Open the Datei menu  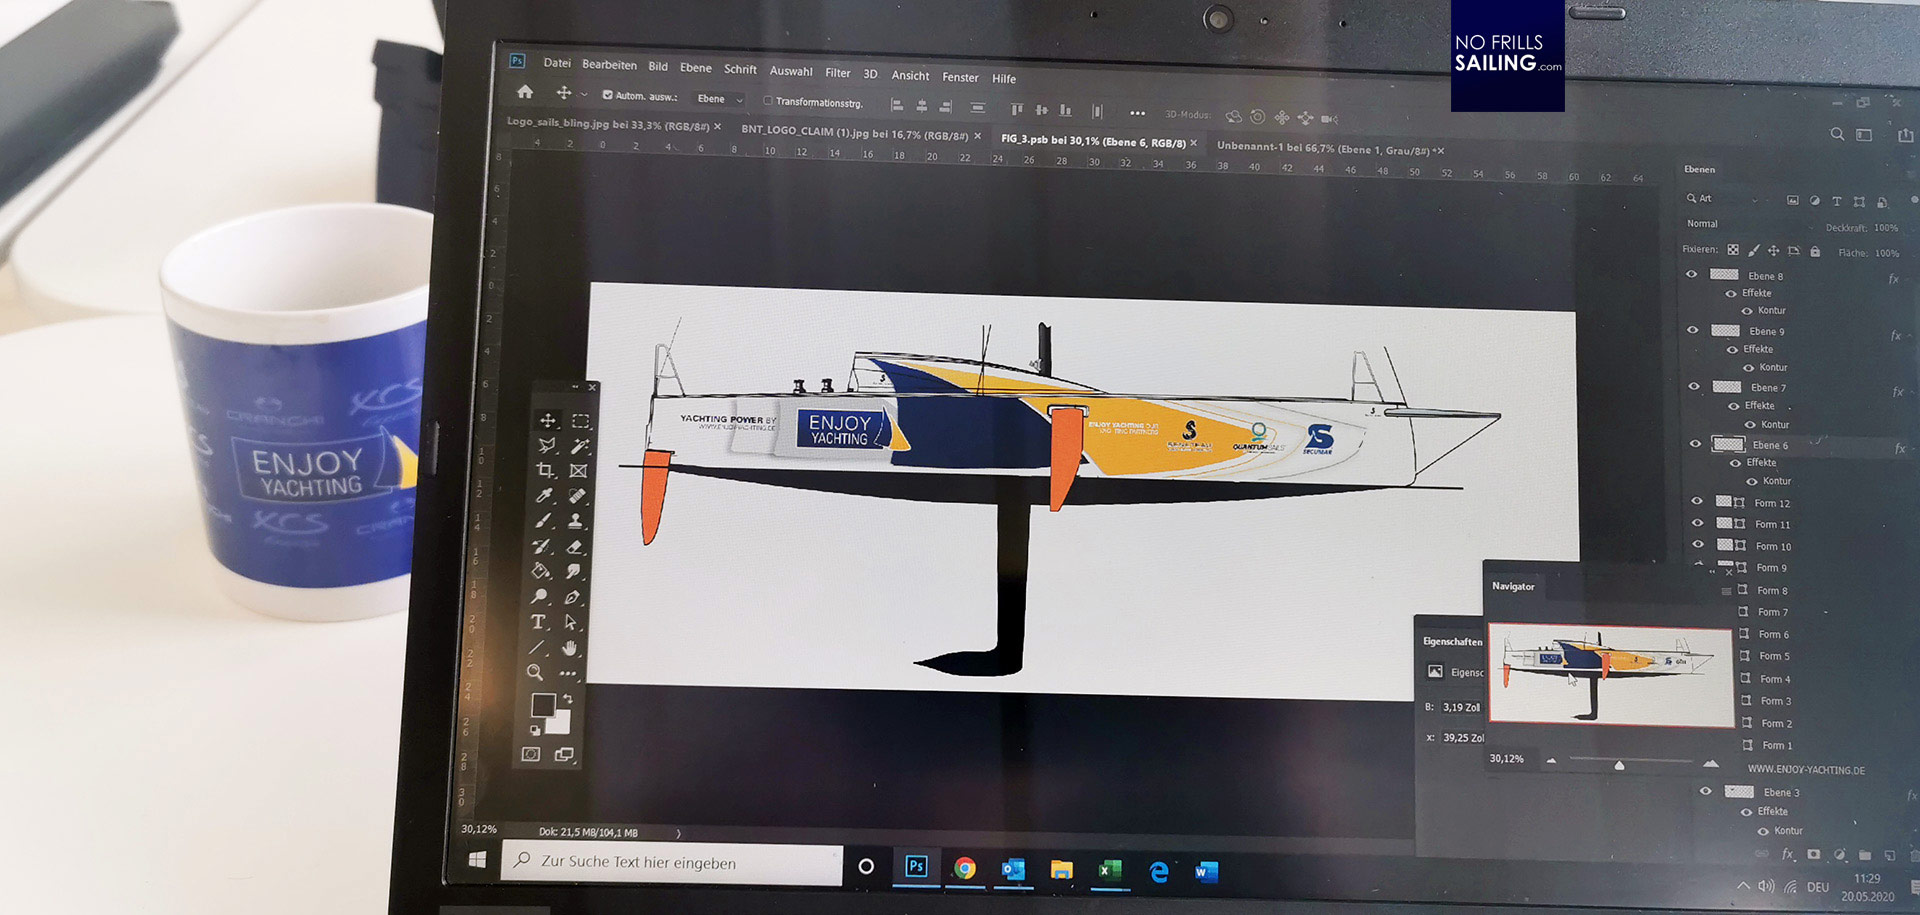[557, 63]
